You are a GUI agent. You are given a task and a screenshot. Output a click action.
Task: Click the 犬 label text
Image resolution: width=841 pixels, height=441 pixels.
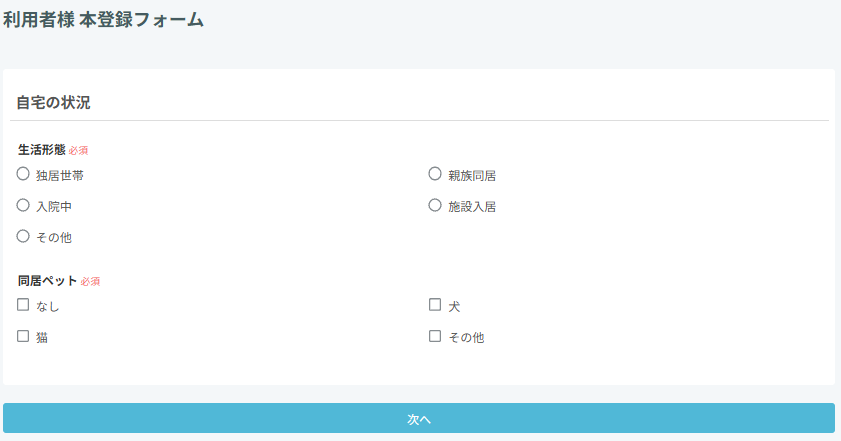(454, 307)
